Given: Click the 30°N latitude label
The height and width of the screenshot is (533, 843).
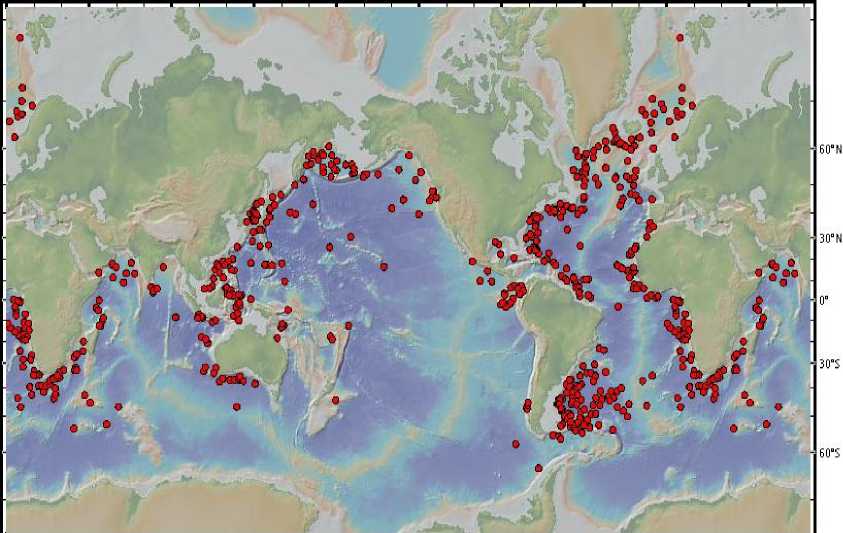Looking at the screenshot, I should [830, 238].
